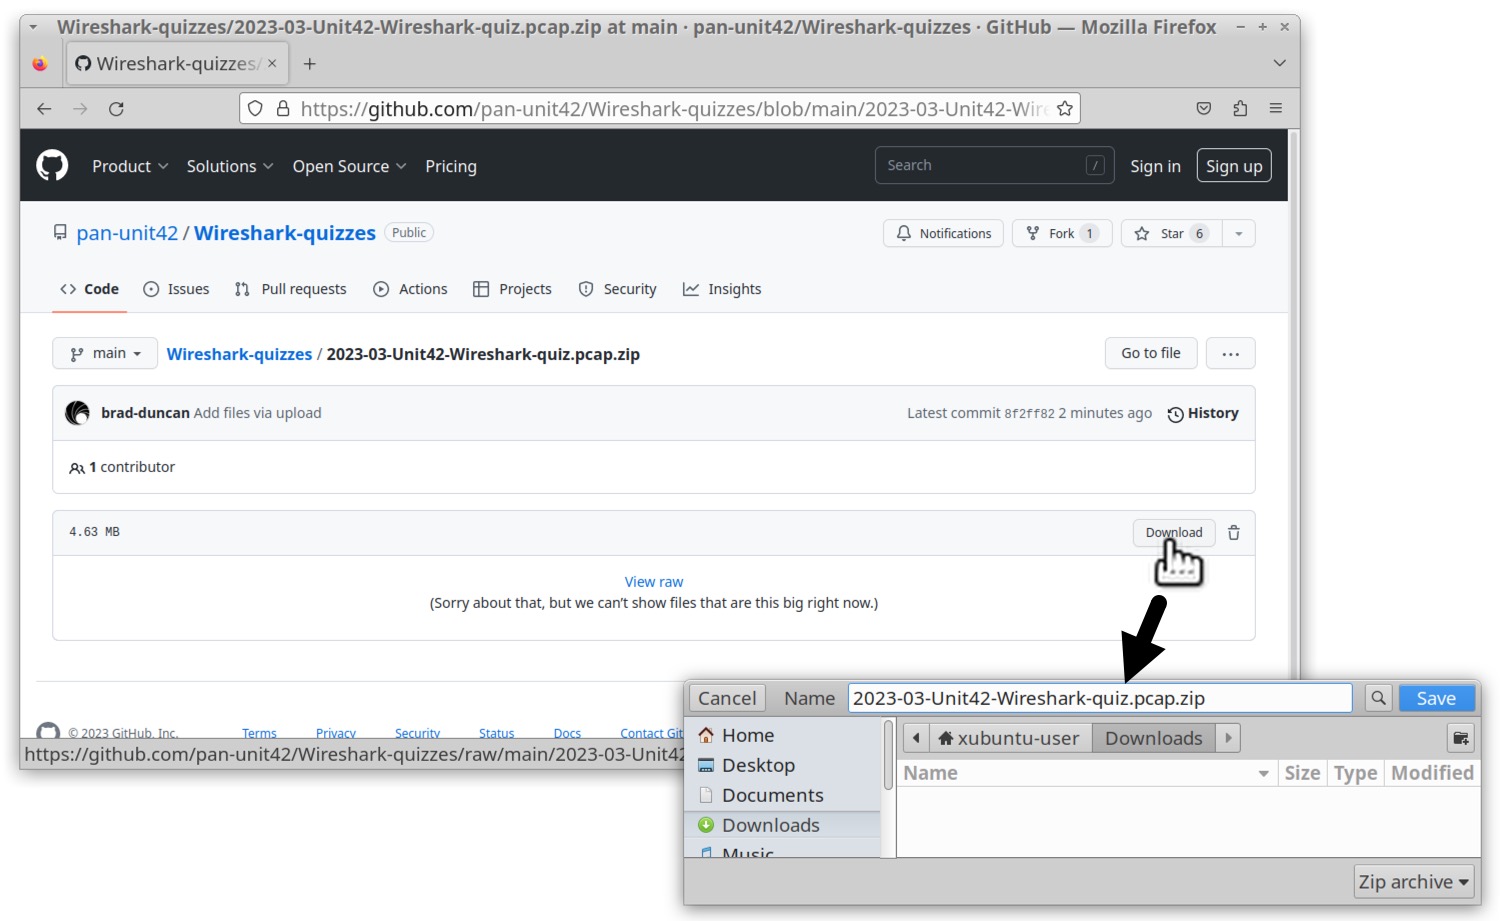Open the main branch selector dropdown
1500x921 pixels.
click(x=105, y=353)
